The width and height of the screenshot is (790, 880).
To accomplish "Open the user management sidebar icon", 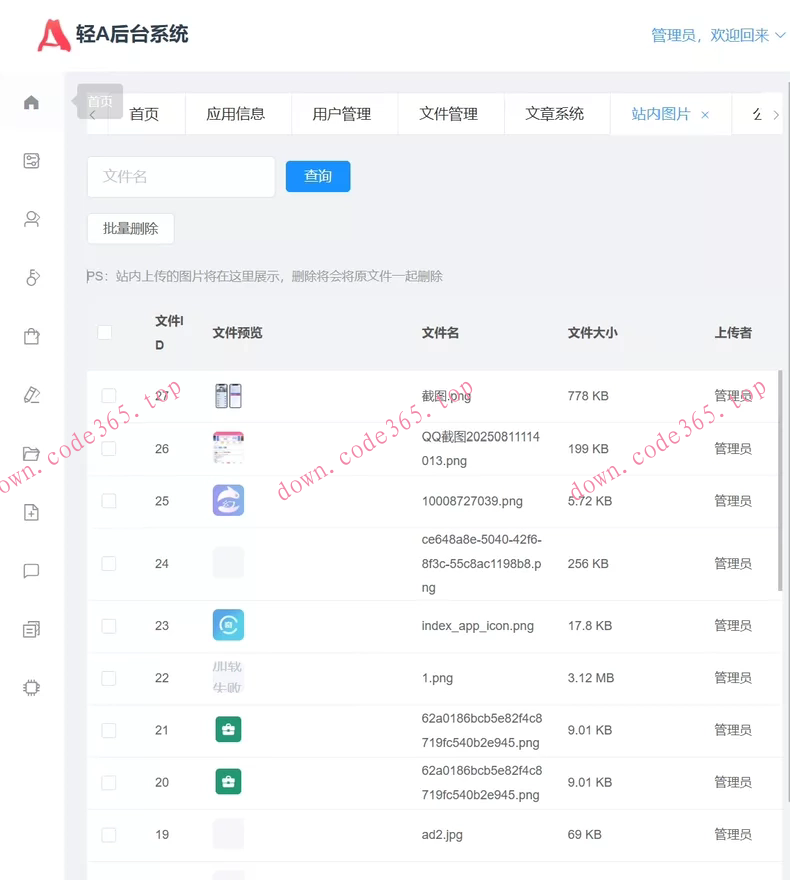I will [31, 219].
